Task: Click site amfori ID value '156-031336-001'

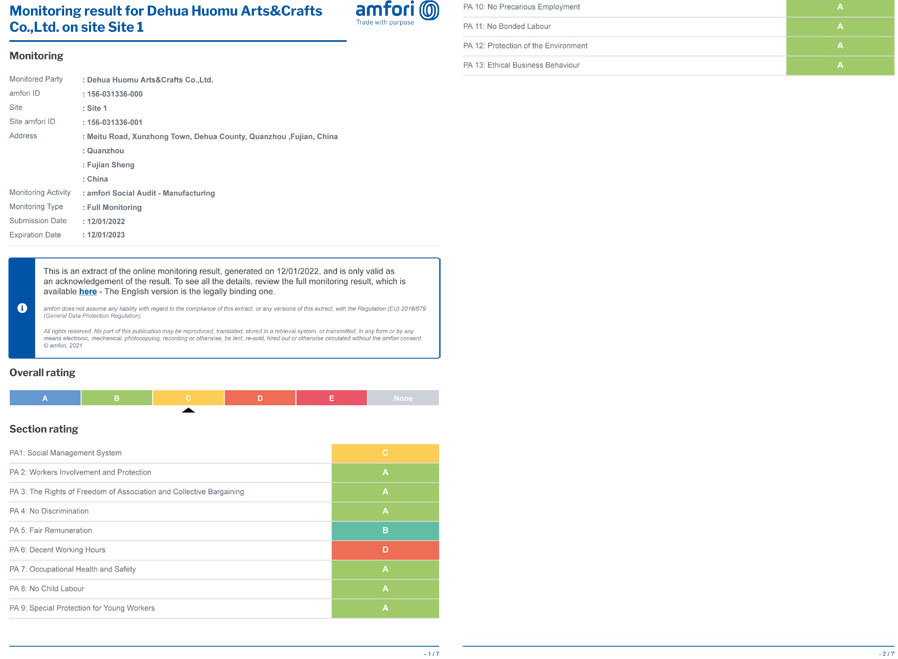Action: coord(115,123)
